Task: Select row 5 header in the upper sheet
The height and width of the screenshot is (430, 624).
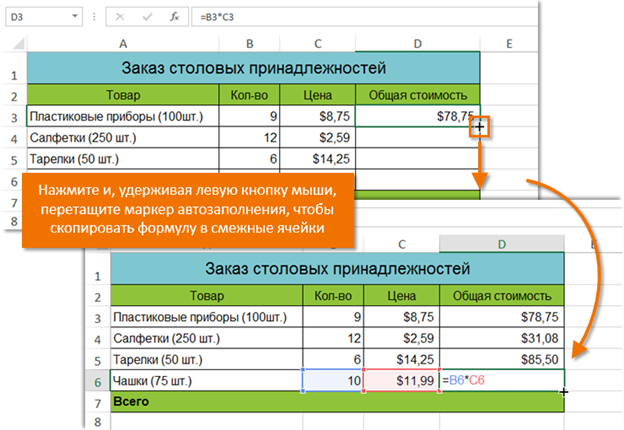Action: pos(14,160)
